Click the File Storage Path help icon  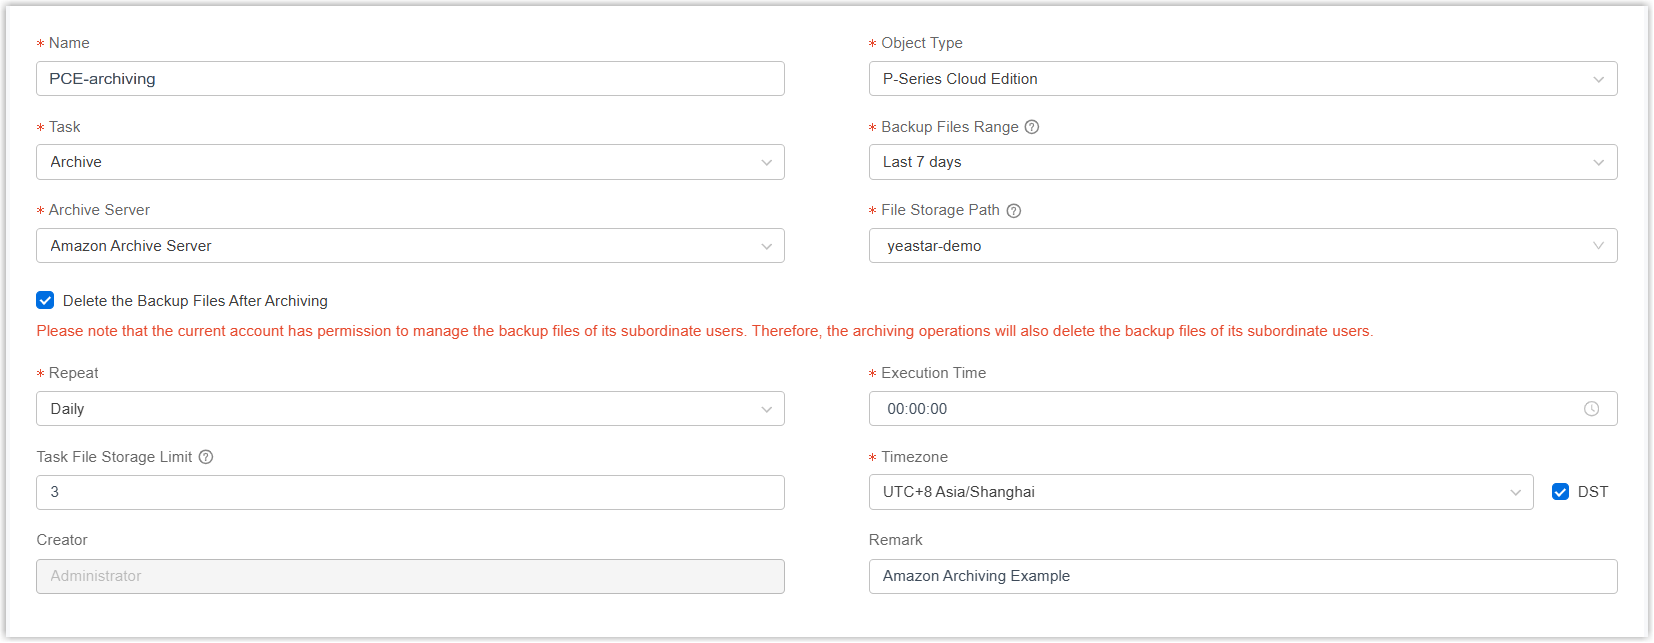coord(1013,211)
